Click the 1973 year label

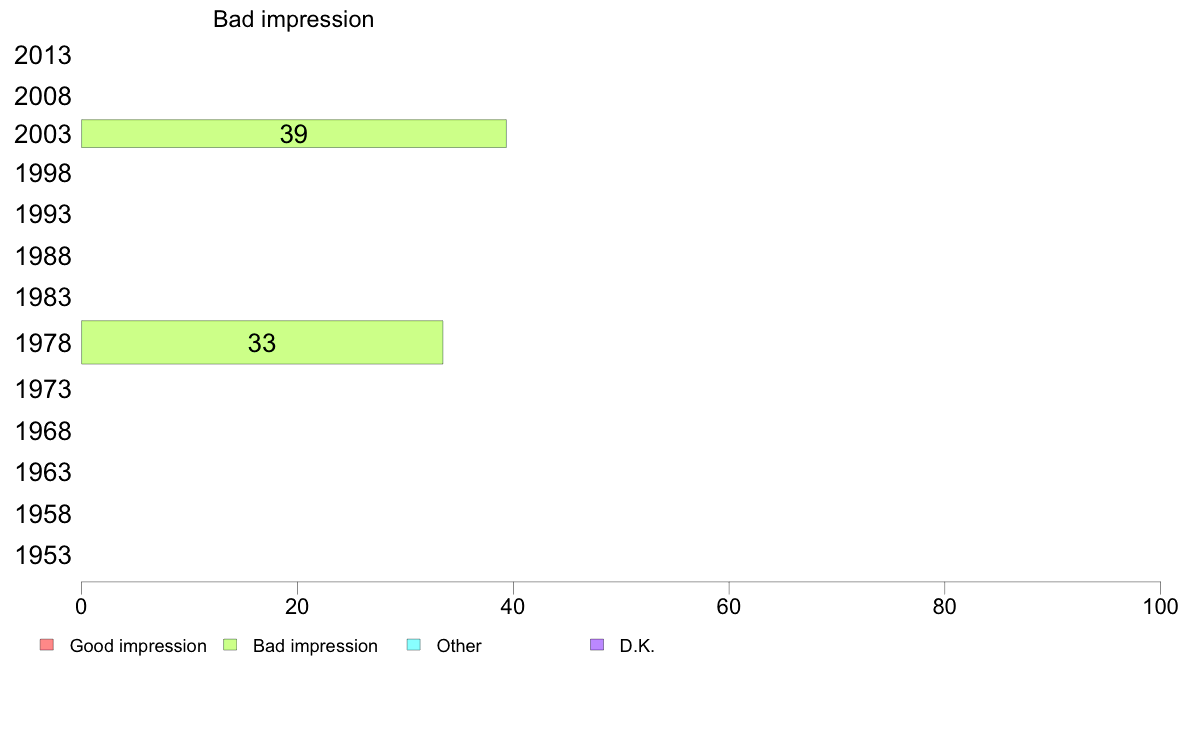pyautogui.click(x=42, y=390)
